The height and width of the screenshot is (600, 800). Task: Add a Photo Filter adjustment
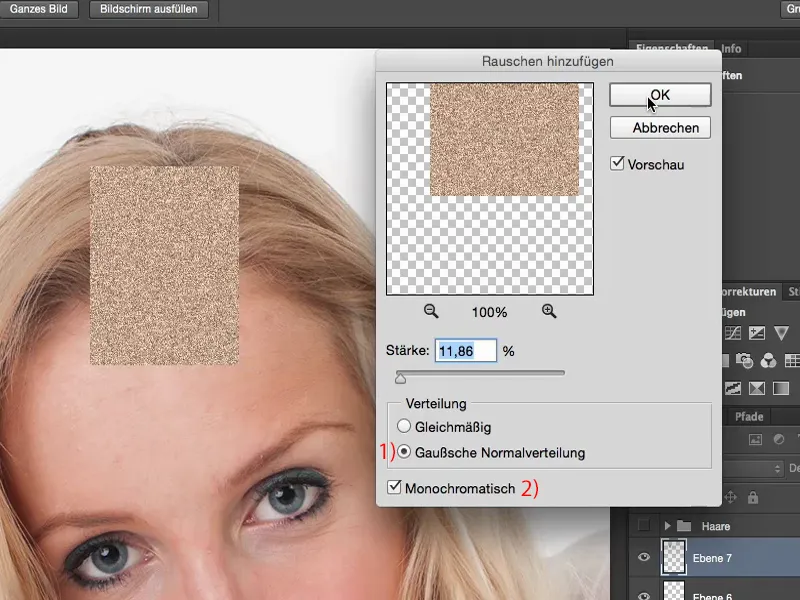coord(744,361)
